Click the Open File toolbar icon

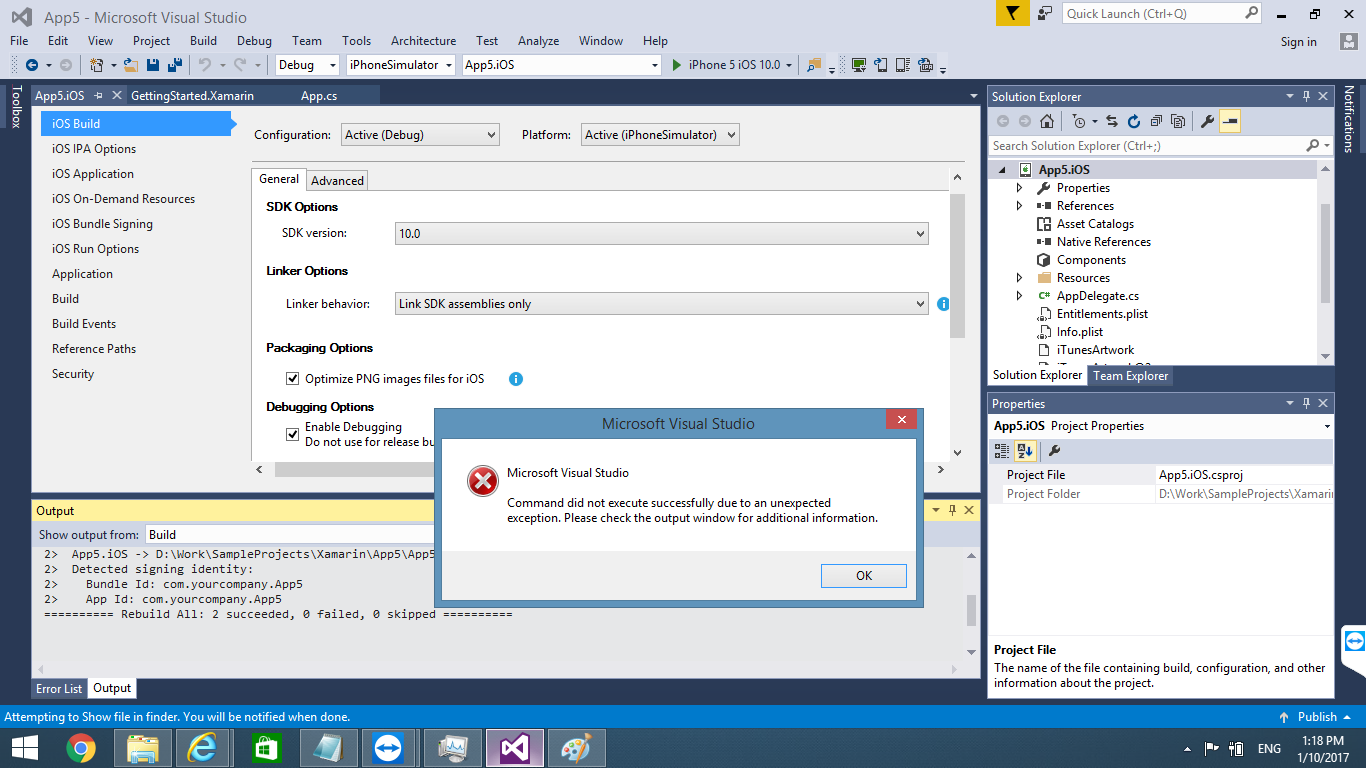(132, 65)
